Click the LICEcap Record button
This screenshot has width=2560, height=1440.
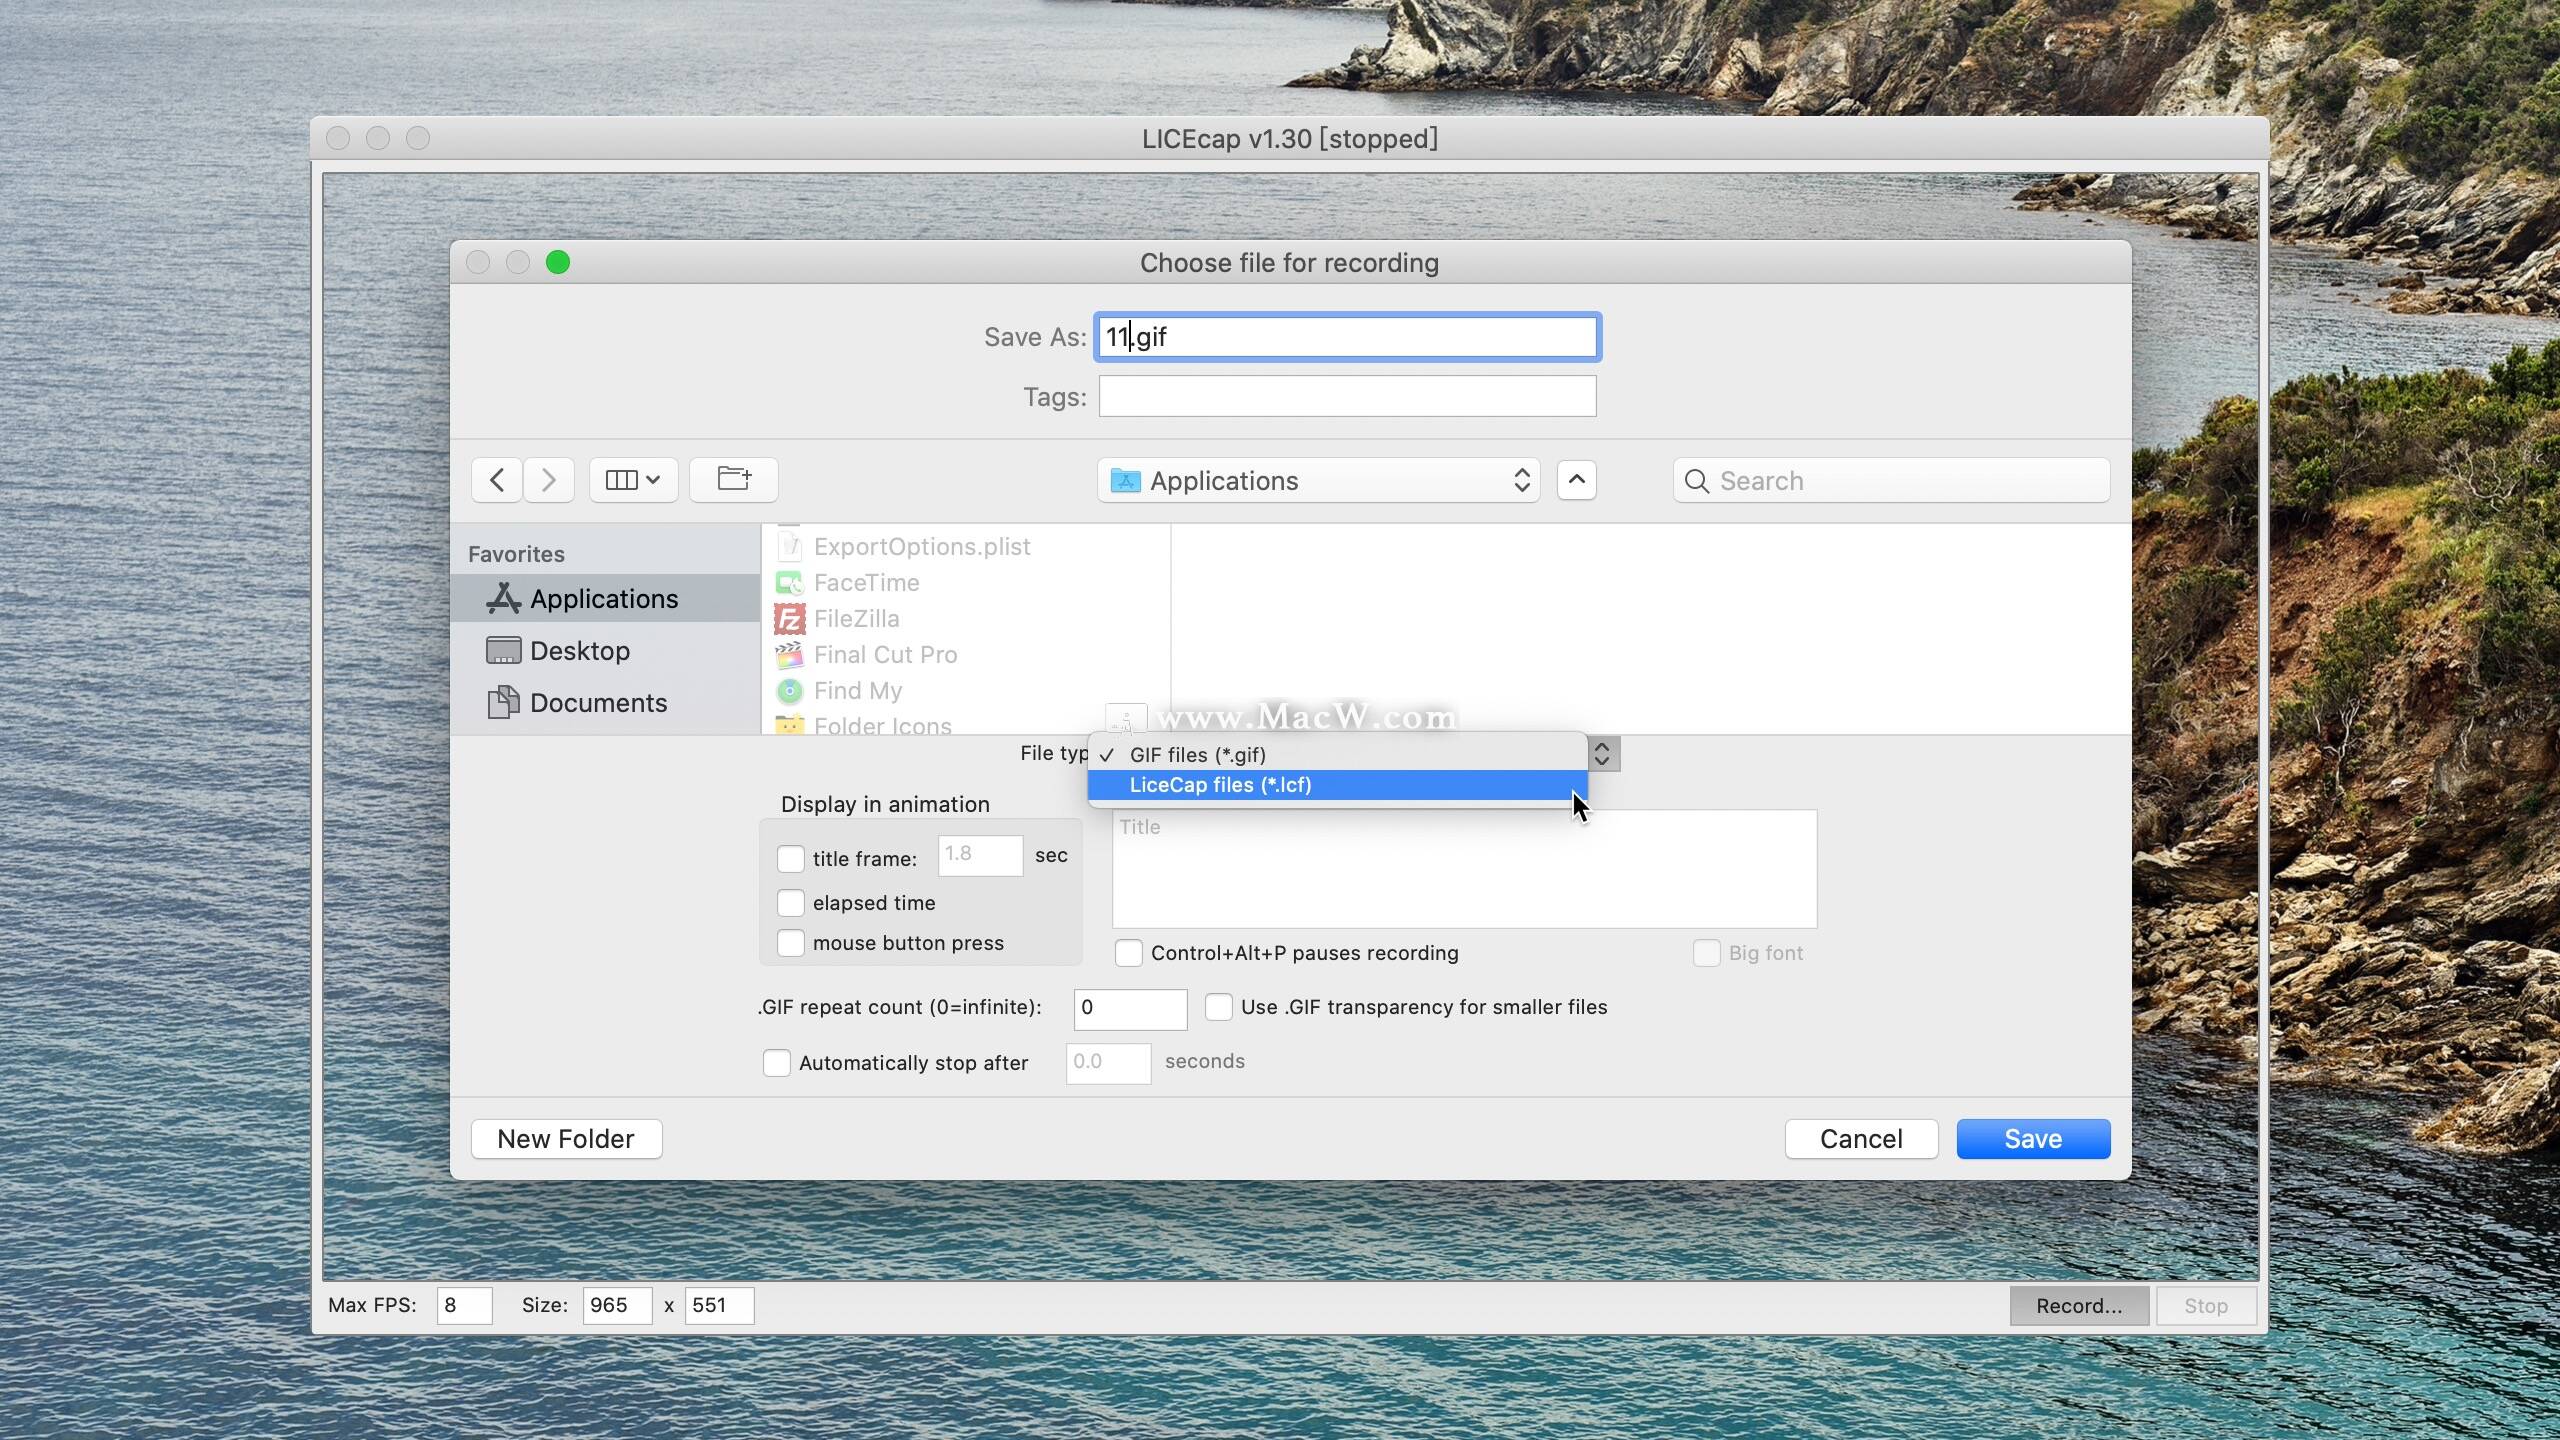point(2082,1305)
